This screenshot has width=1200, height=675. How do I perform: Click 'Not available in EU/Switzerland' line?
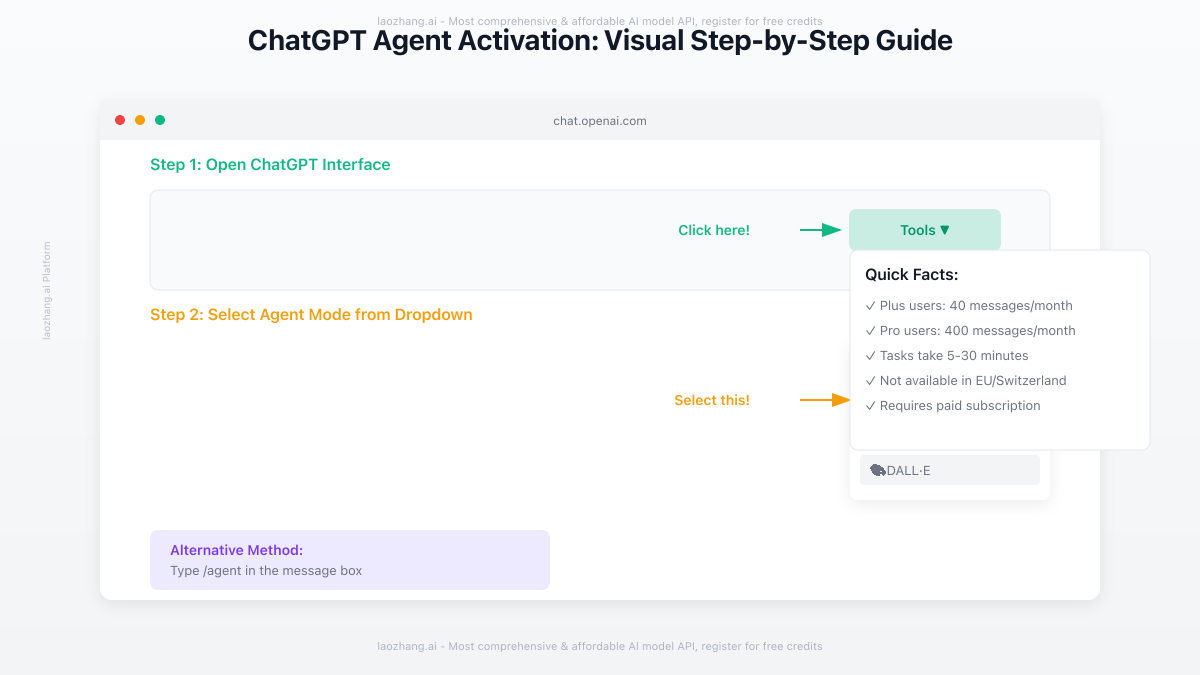pos(966,381)
